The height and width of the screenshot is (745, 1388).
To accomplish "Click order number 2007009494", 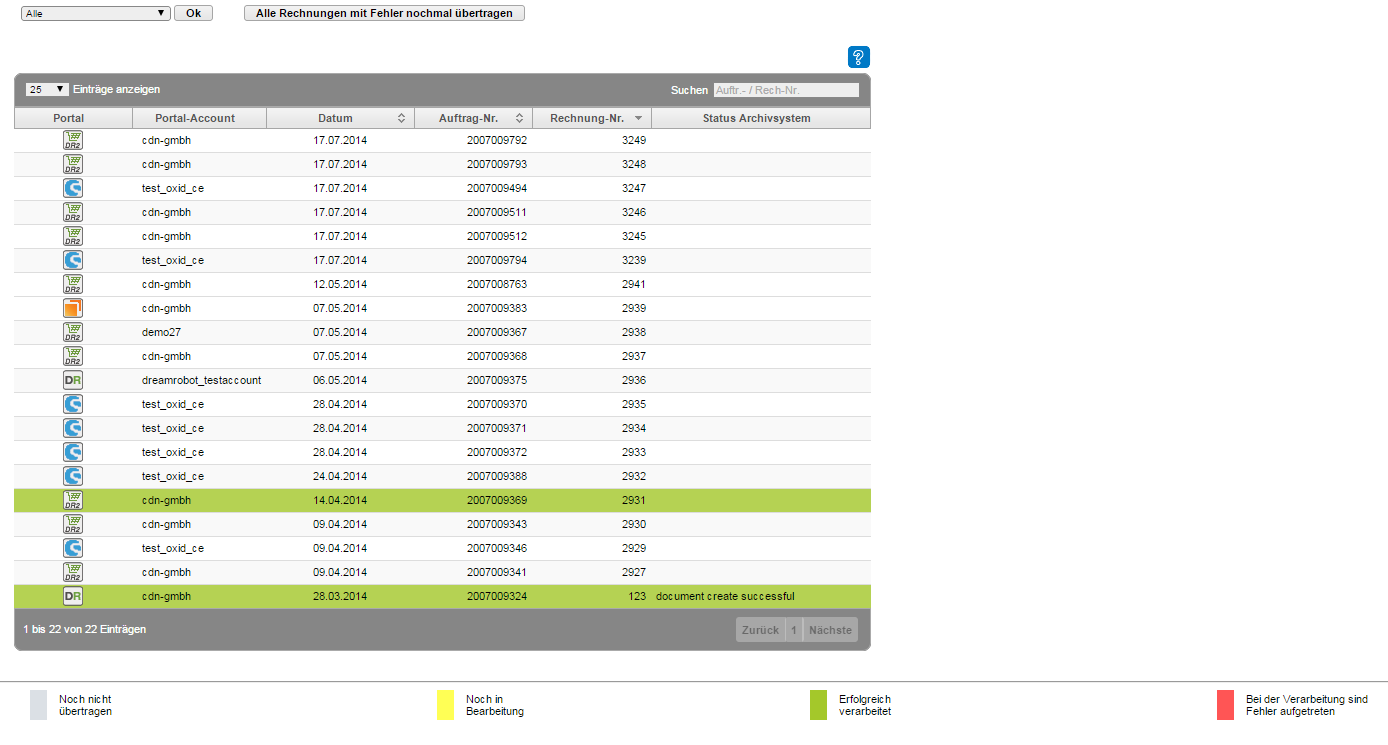I will pos(497,188).
